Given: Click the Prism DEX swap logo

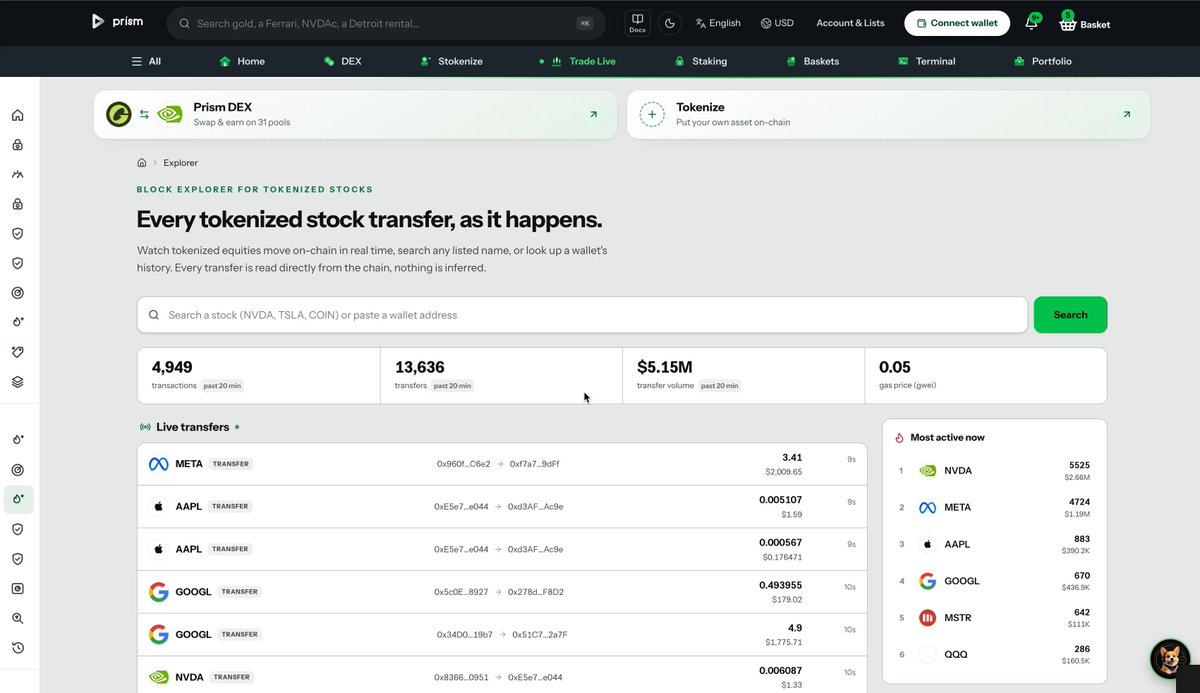Looking at the screenshot, I should pos(145,114).
